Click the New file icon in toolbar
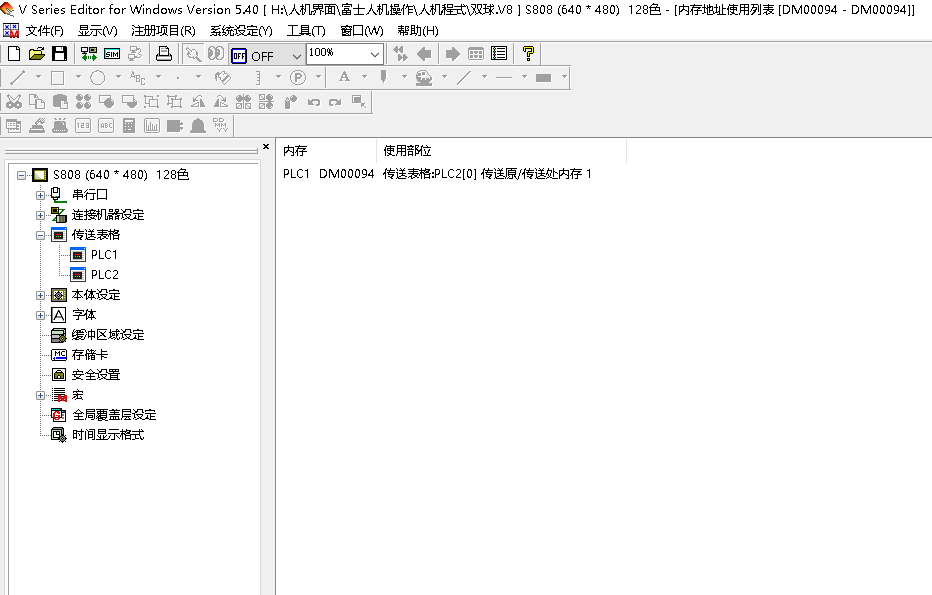932x595 pixels. 13,54
